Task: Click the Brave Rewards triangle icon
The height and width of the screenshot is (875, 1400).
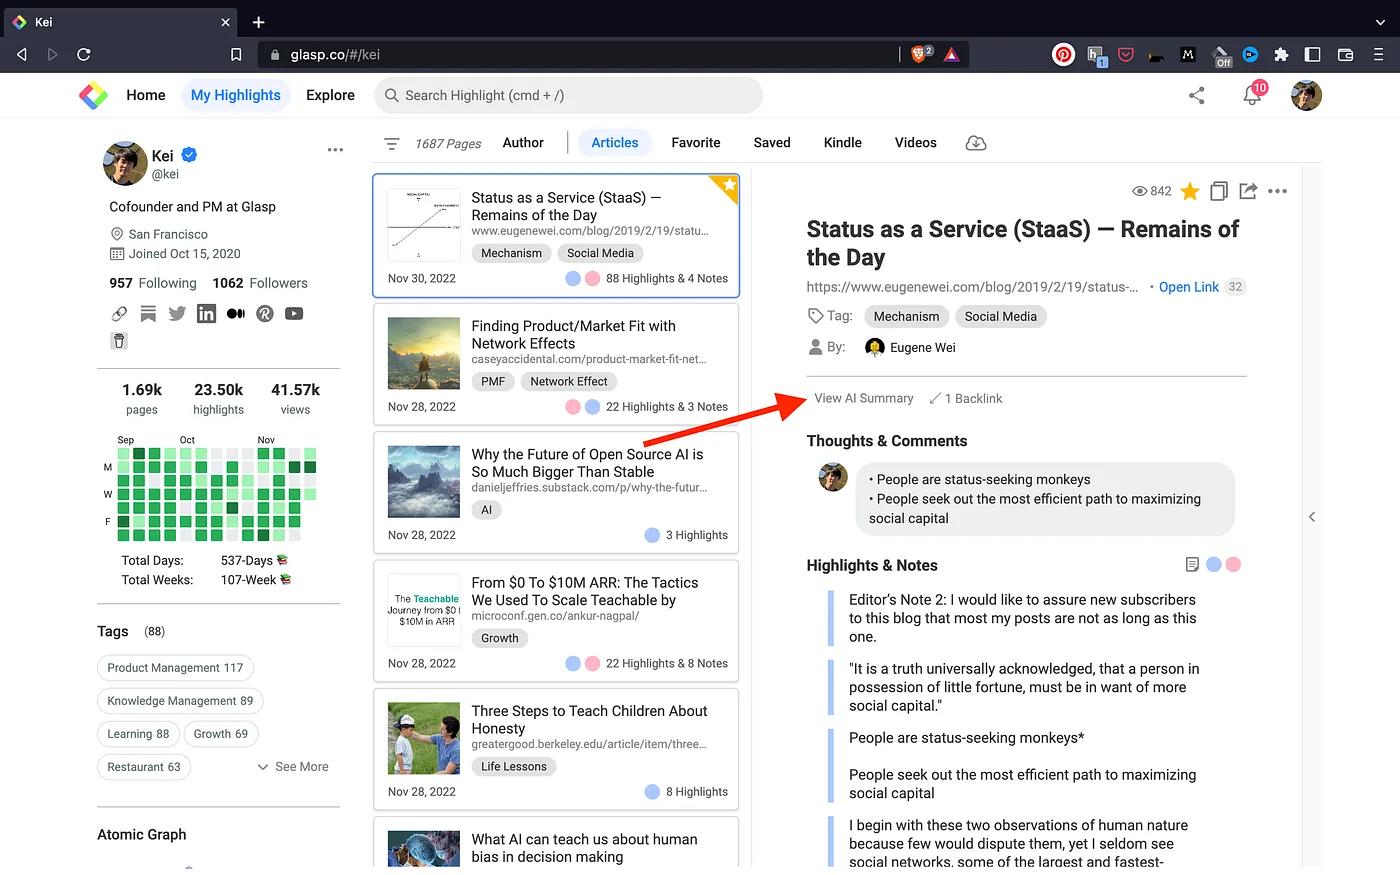Action: pos(951,55)
